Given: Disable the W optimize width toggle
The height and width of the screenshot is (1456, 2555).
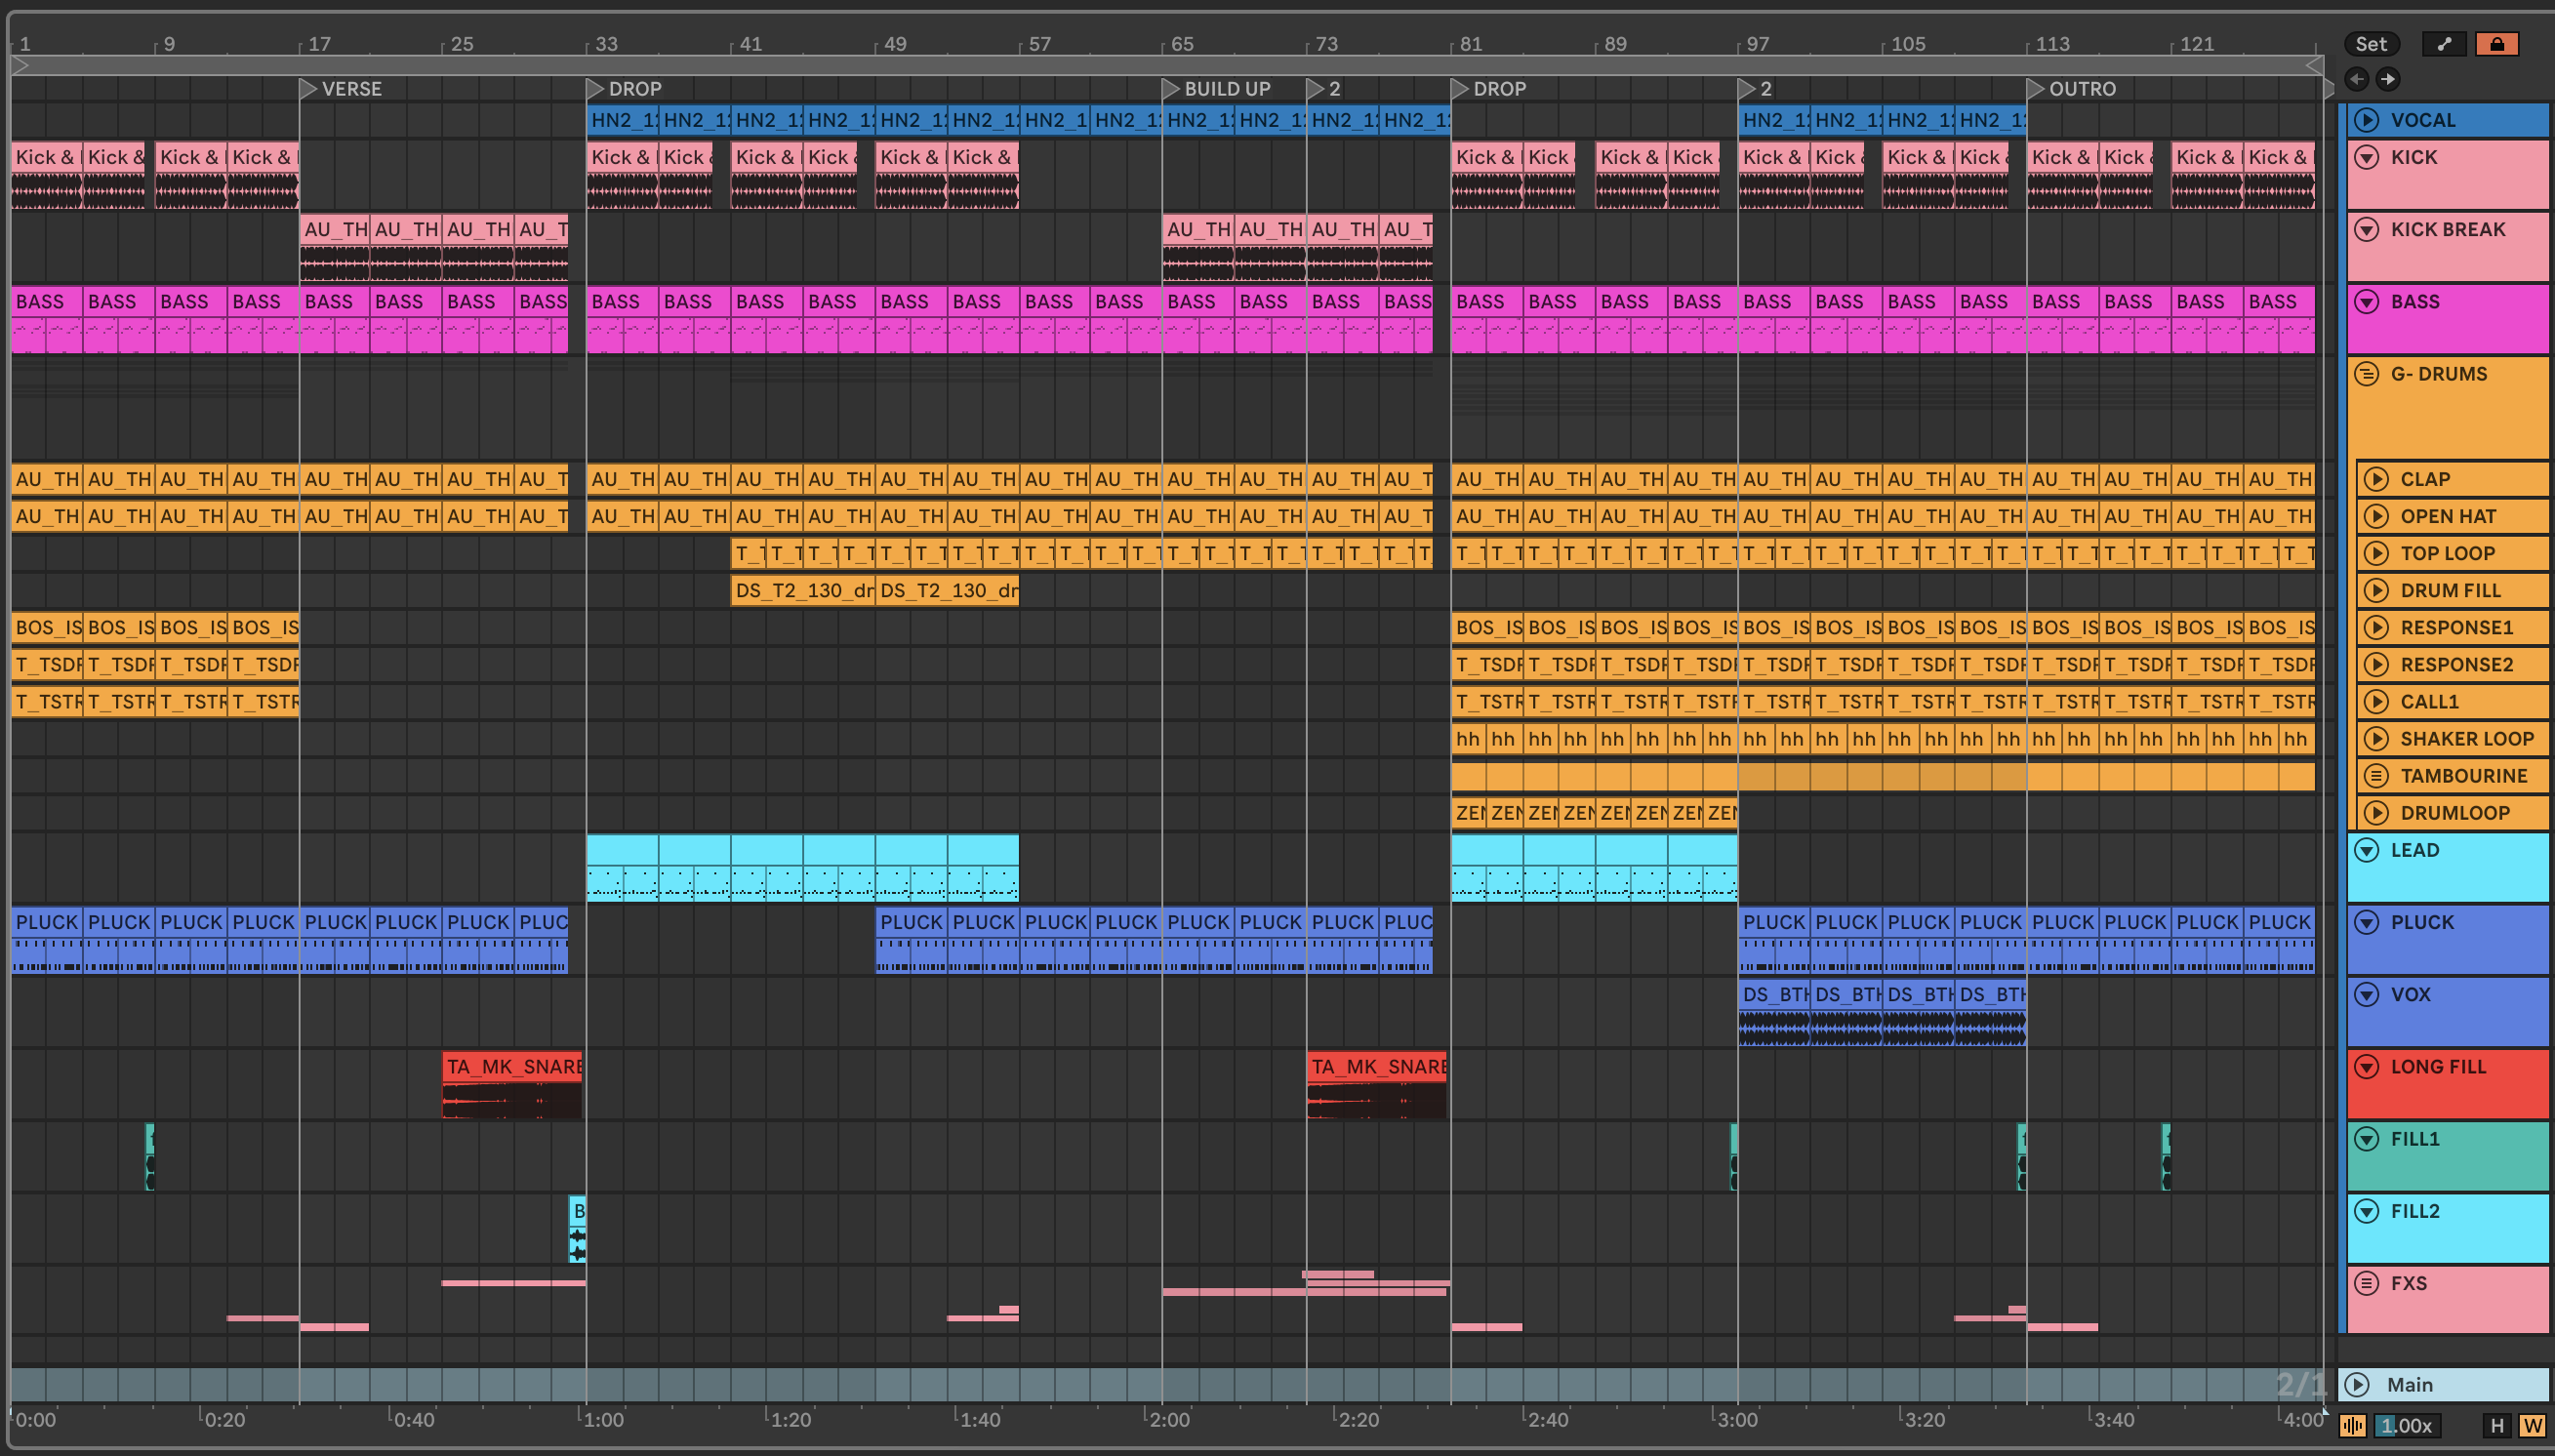Looking at the screenshot, I should [x=2532, y=1426].
